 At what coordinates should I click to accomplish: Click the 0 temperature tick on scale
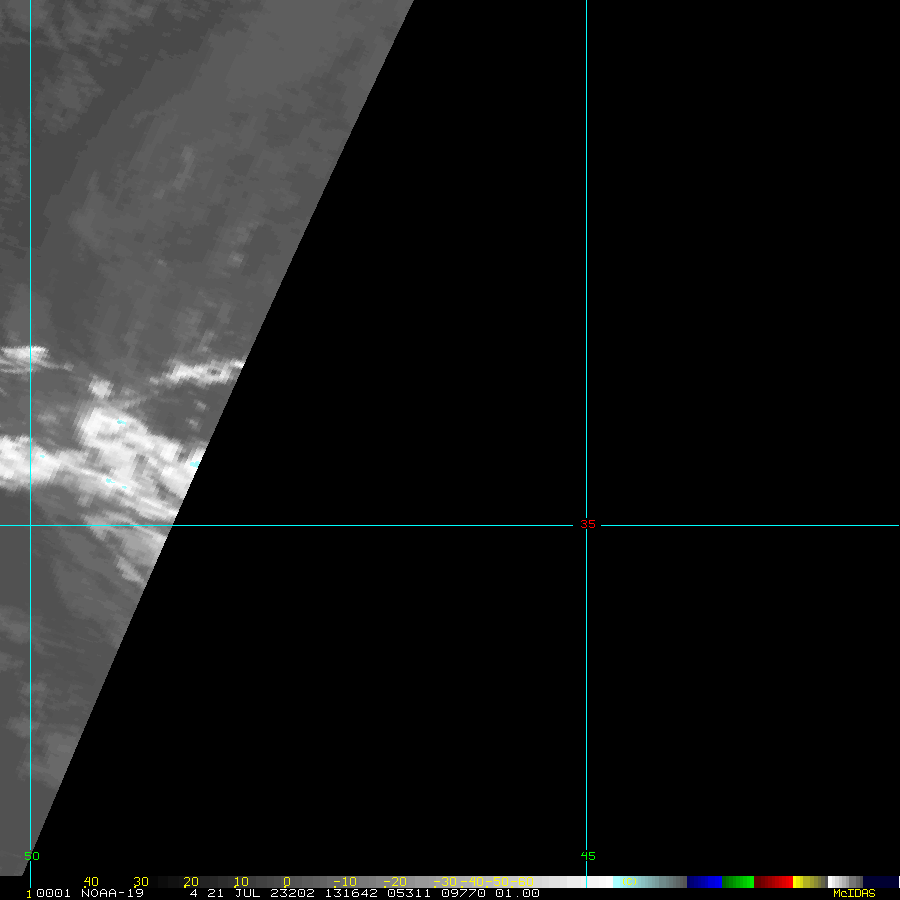(287, 882)
